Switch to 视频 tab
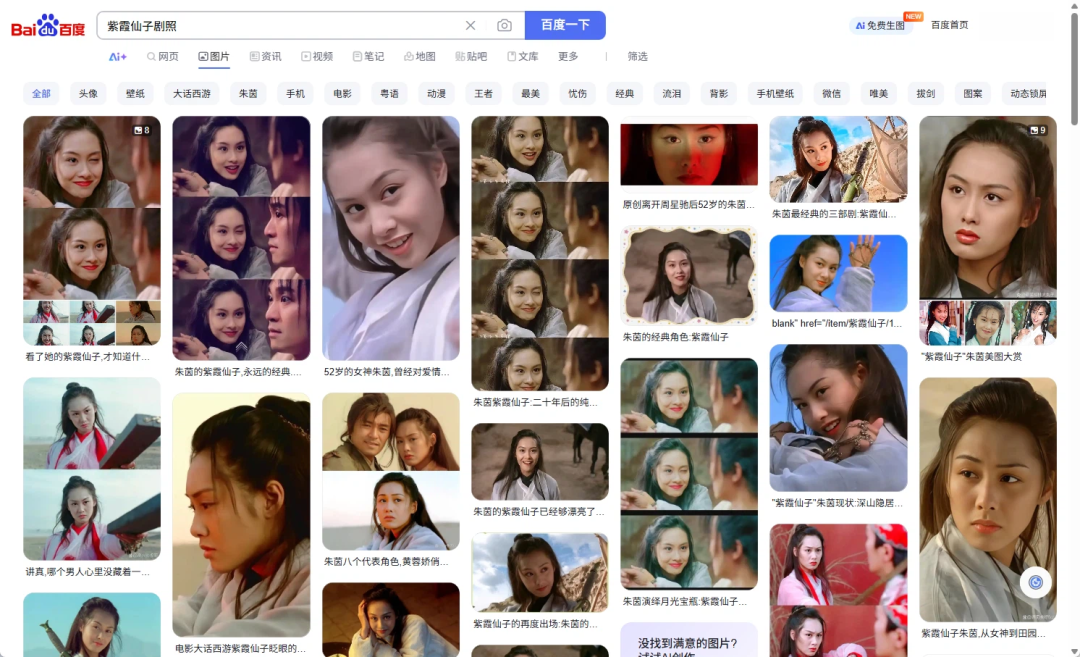 pyautogui.click(x=317, y=56)
